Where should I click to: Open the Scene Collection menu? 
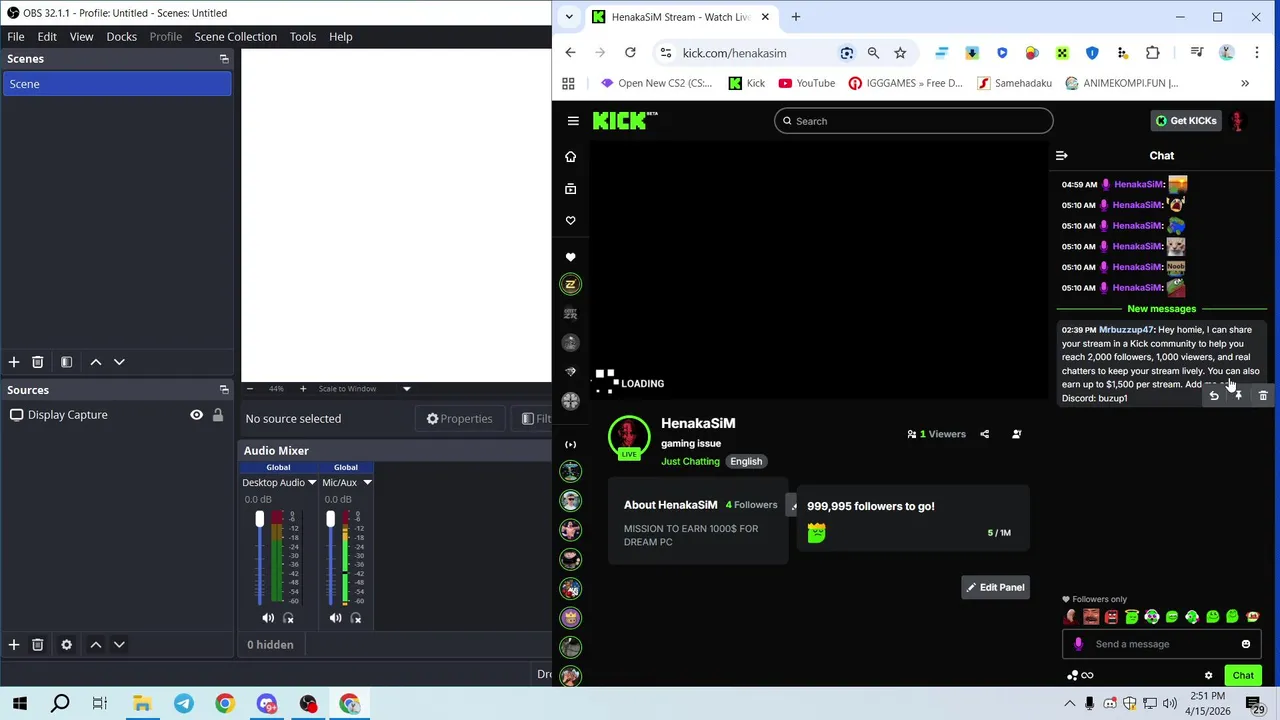pyautogui.click(x=235, y=37)
